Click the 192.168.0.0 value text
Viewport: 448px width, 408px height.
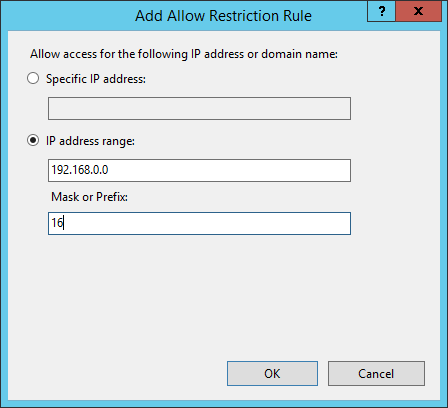[80, 170]
